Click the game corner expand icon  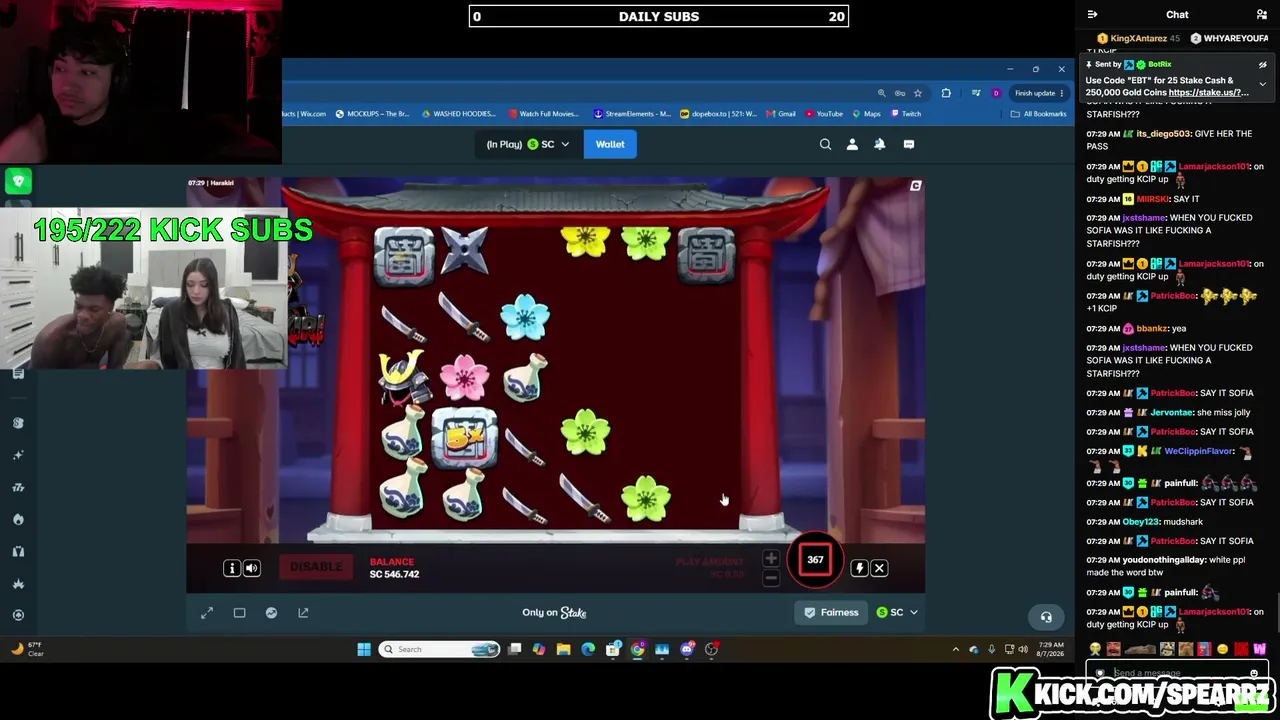915,186
